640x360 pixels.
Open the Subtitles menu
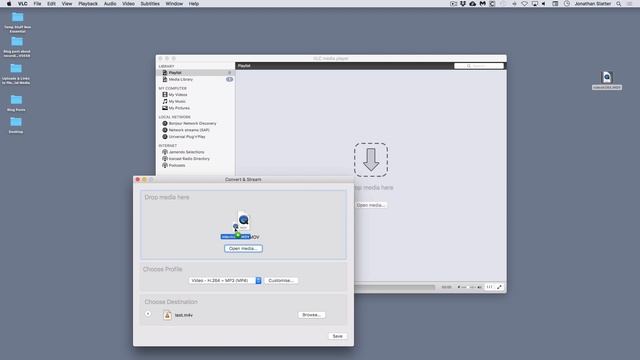(x=150, y=4)
